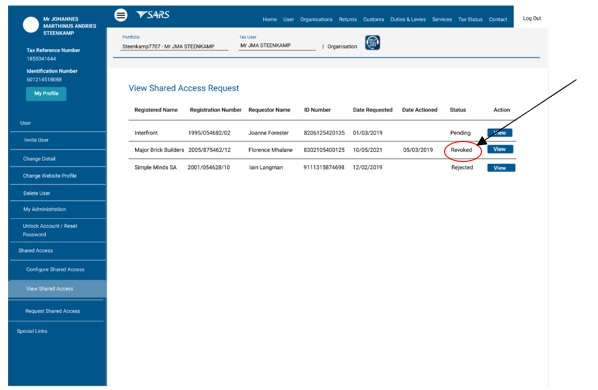View the Major Brick Builders request
This screenshot has width=598, height=390.
(500, 149)
